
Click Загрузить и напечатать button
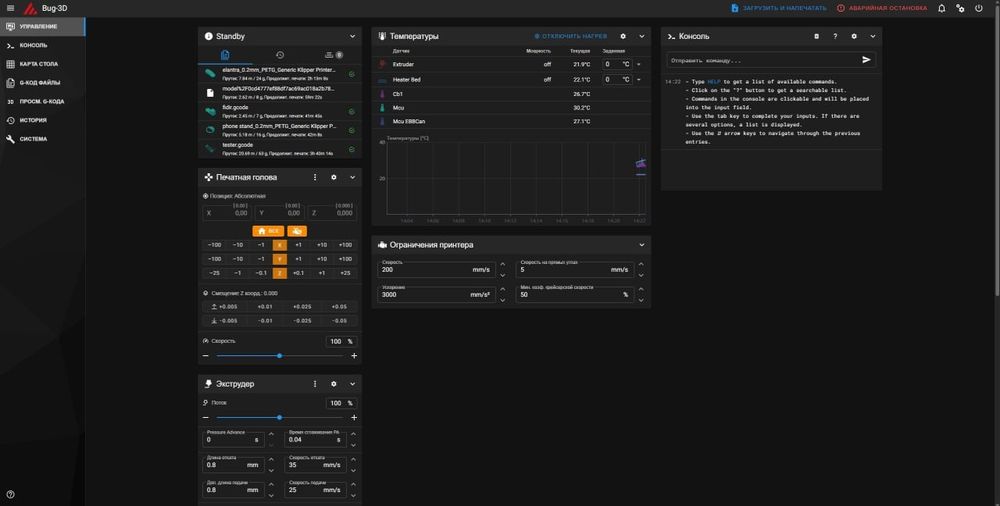click(779, 8)
